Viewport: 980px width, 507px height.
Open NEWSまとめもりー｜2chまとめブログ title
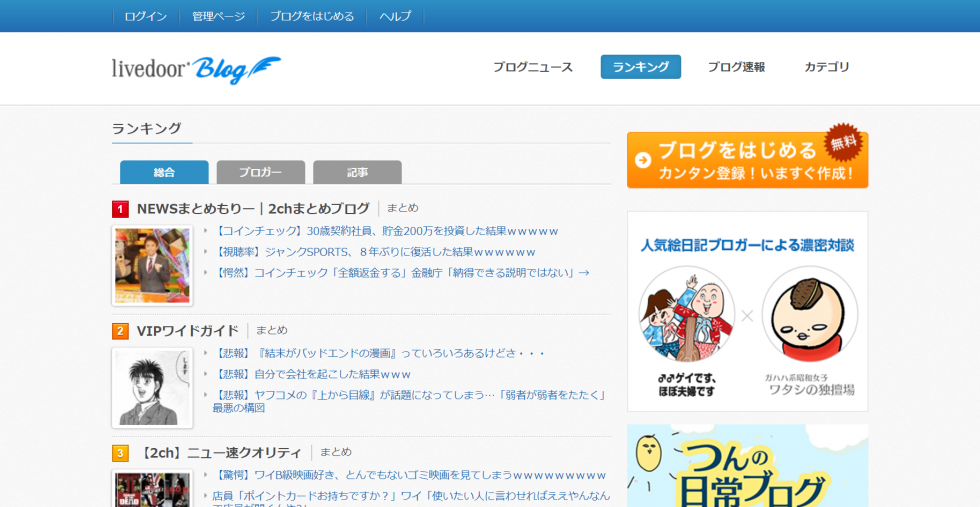click(253, 209)
